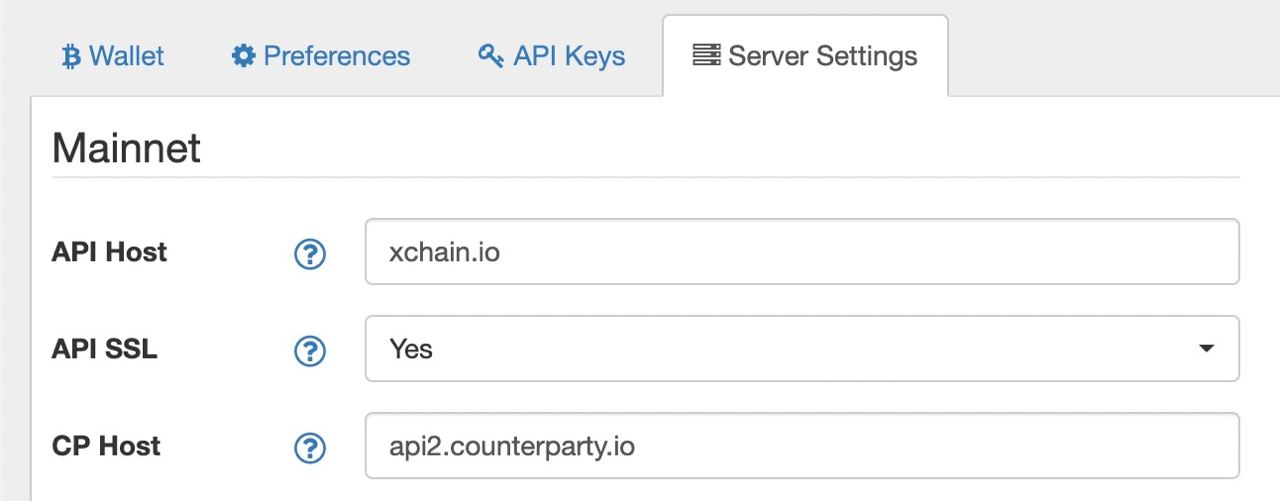This screenshot has height=501, width=1280.
Task: Click the server icon beside Server Settings
Action: point(706,55)
